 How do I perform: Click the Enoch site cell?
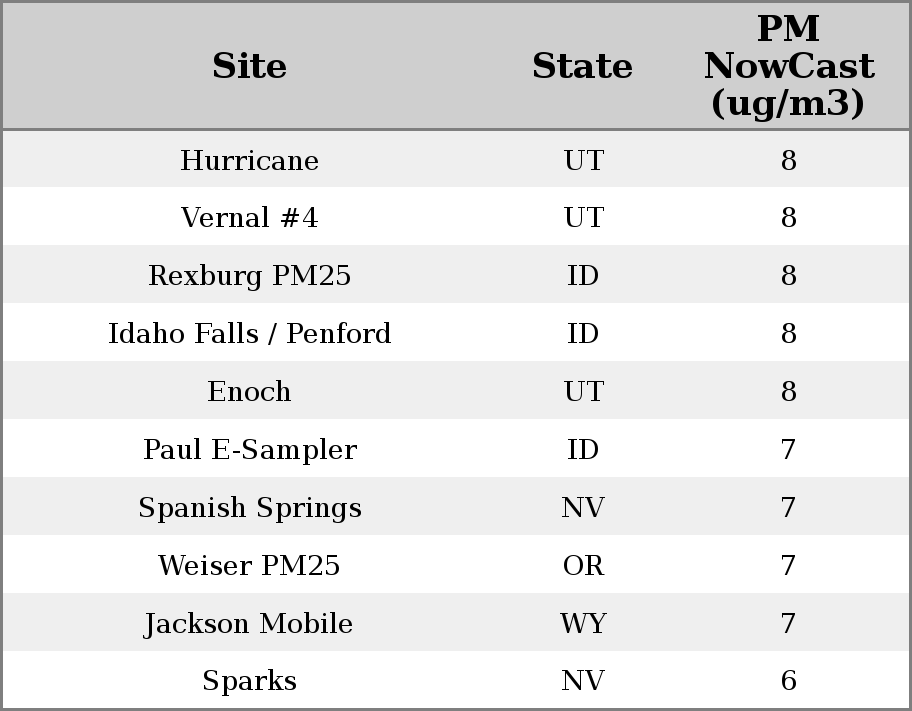pos(249,392)
